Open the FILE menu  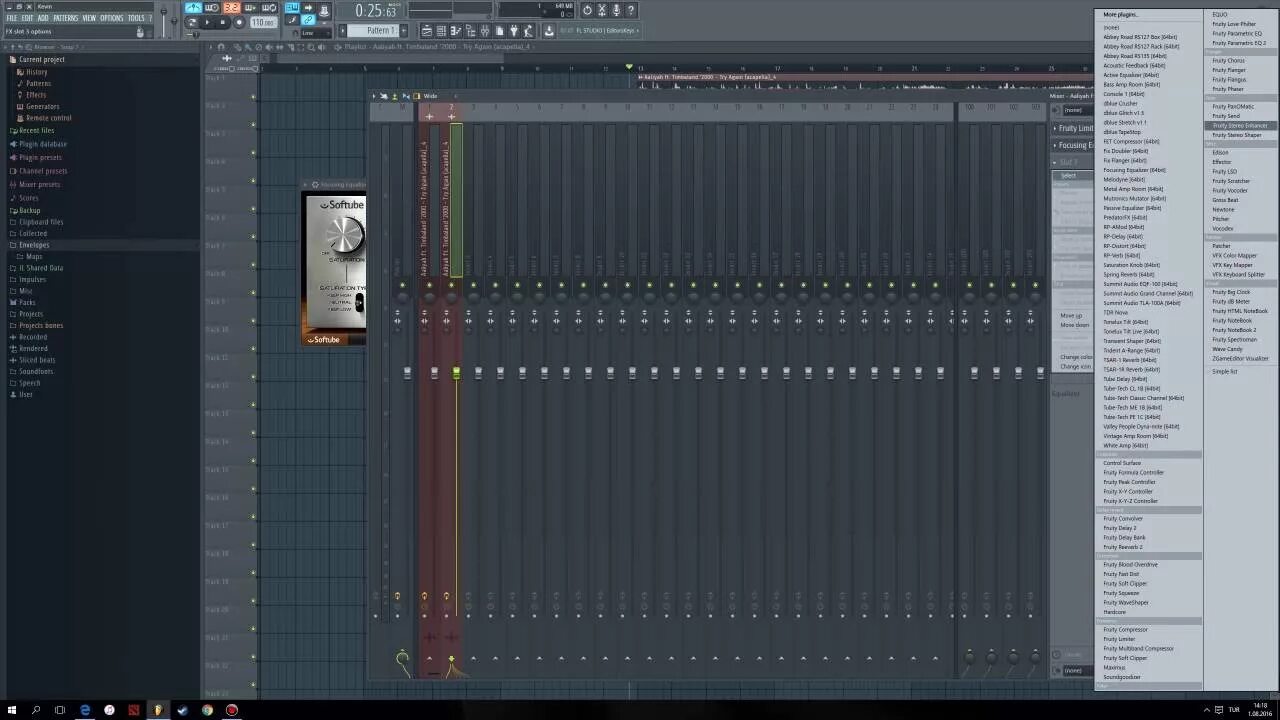12,18
